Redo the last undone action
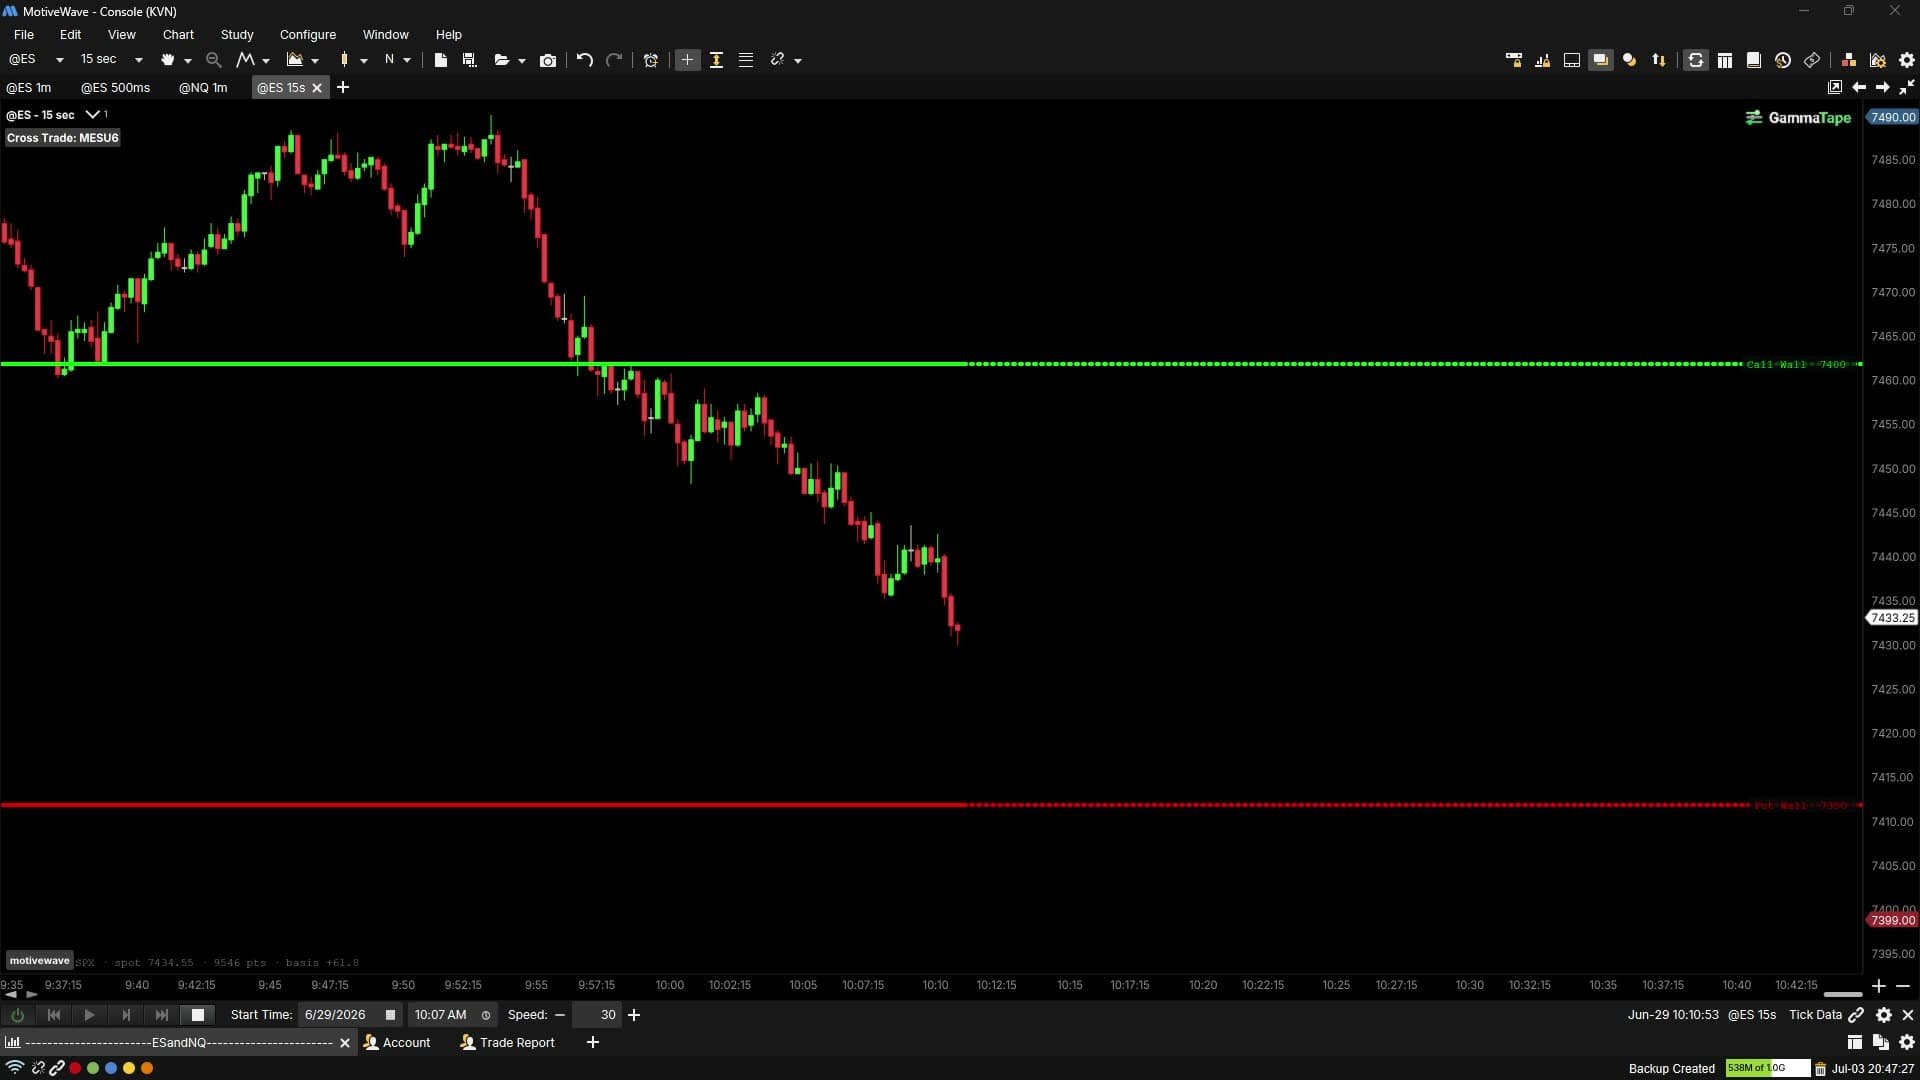The image size is (1920, 1080). (614, 60)
